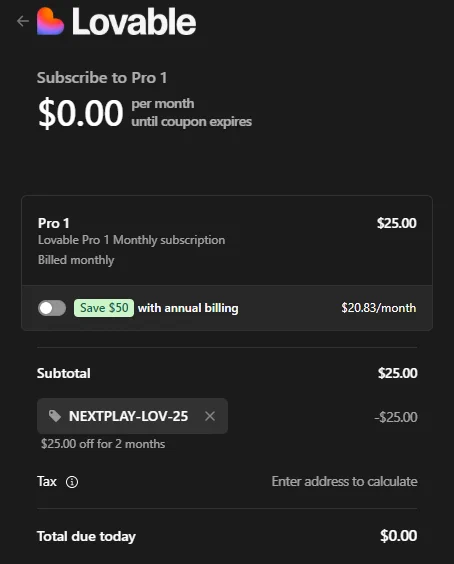454x564 pixels.
Task: Click the Save $50 badge
Action: pos(104,308)
